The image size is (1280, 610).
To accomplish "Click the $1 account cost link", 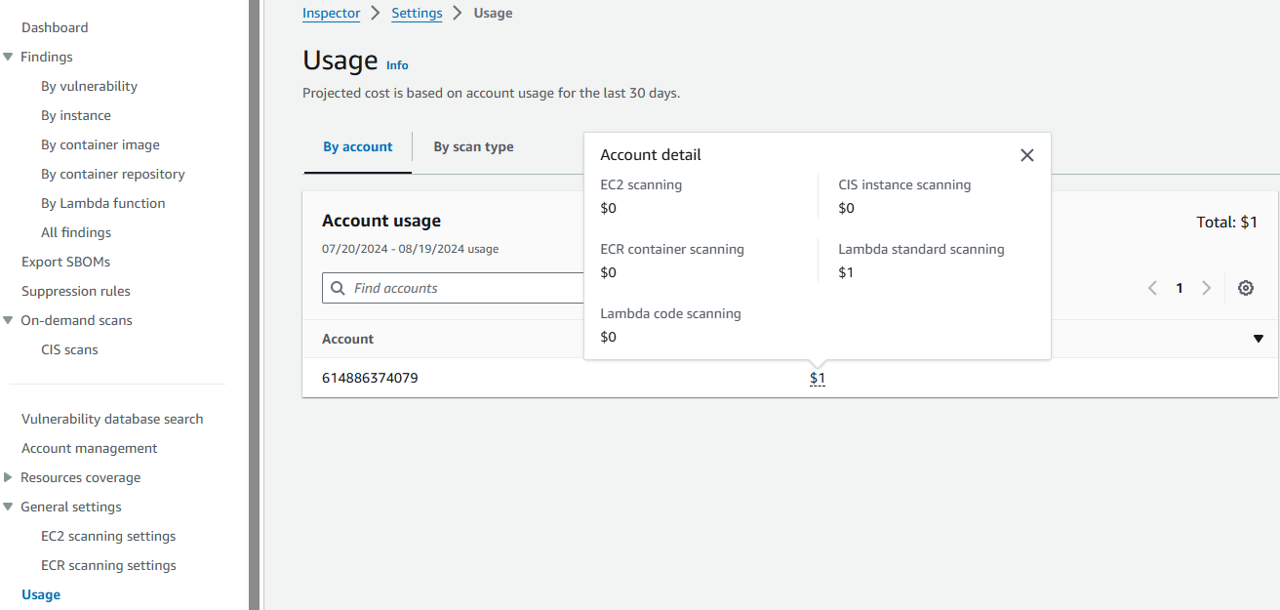I will click(x=817, y=378).
